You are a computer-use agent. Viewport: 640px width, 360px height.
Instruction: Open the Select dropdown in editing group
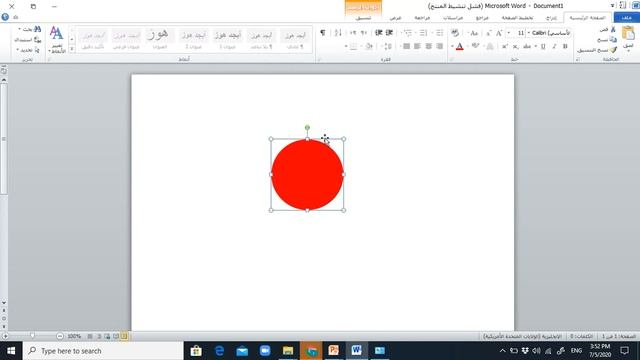coord(28,50)
